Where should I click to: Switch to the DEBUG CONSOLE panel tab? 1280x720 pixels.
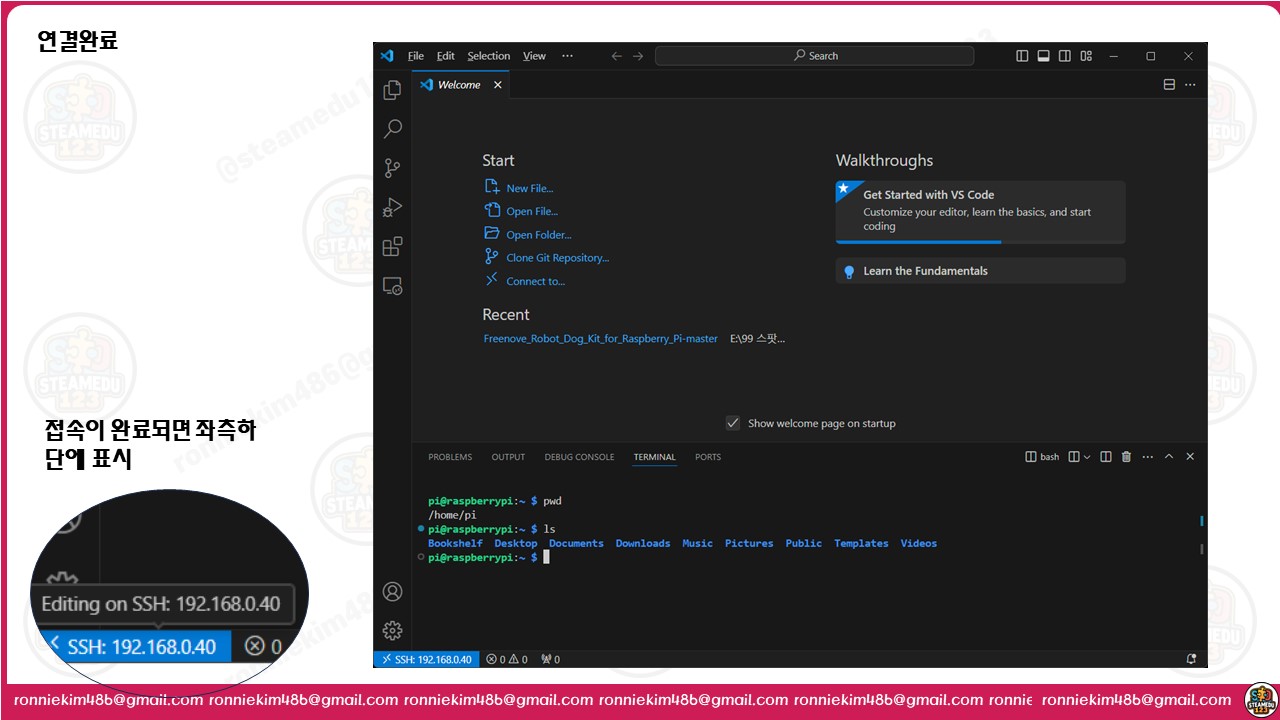[579, 457]
